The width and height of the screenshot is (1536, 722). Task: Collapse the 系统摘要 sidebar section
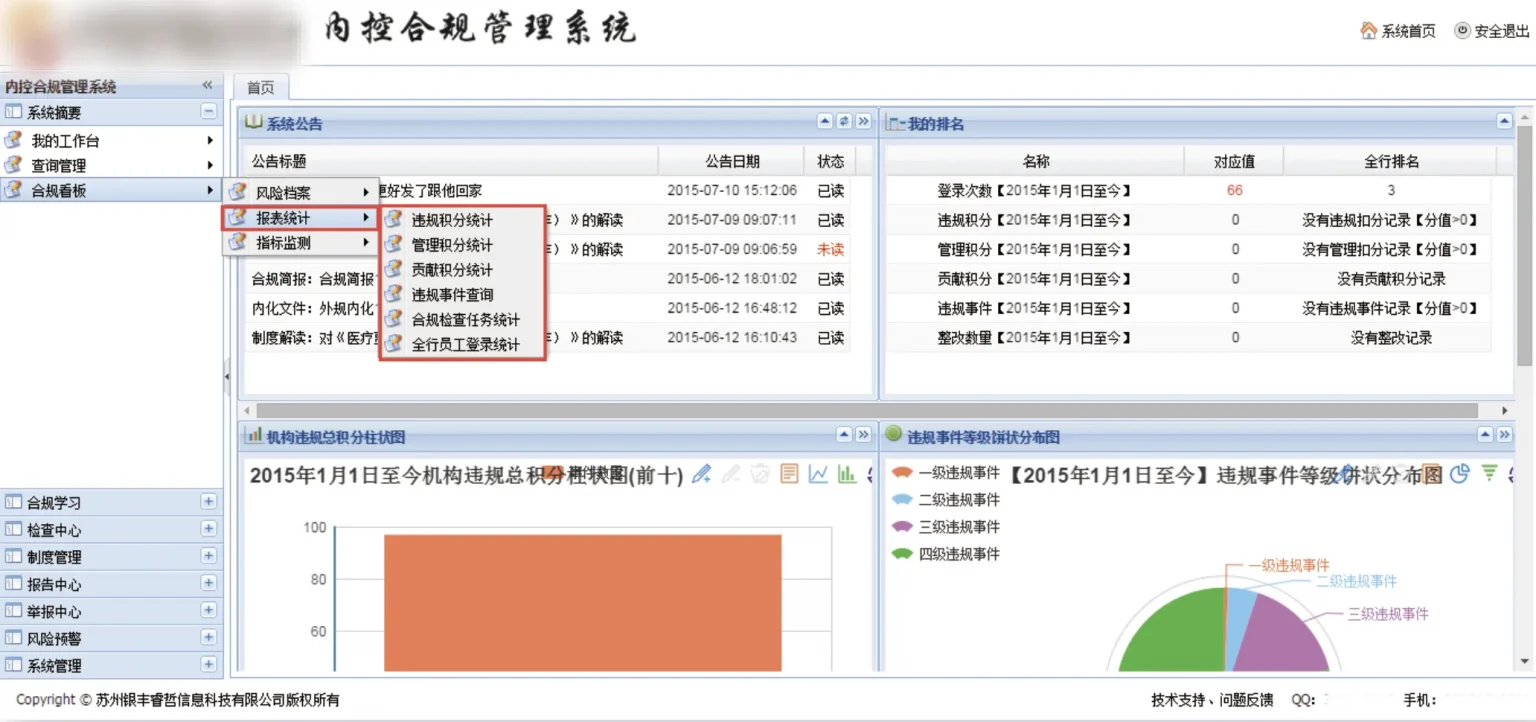tap(208, 112)
